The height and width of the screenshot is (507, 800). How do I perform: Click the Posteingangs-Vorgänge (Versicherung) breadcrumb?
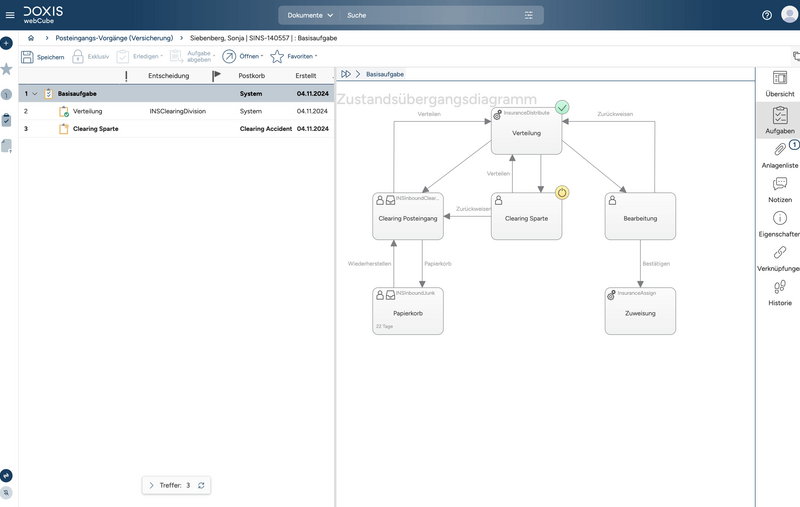tap(114, 38)
